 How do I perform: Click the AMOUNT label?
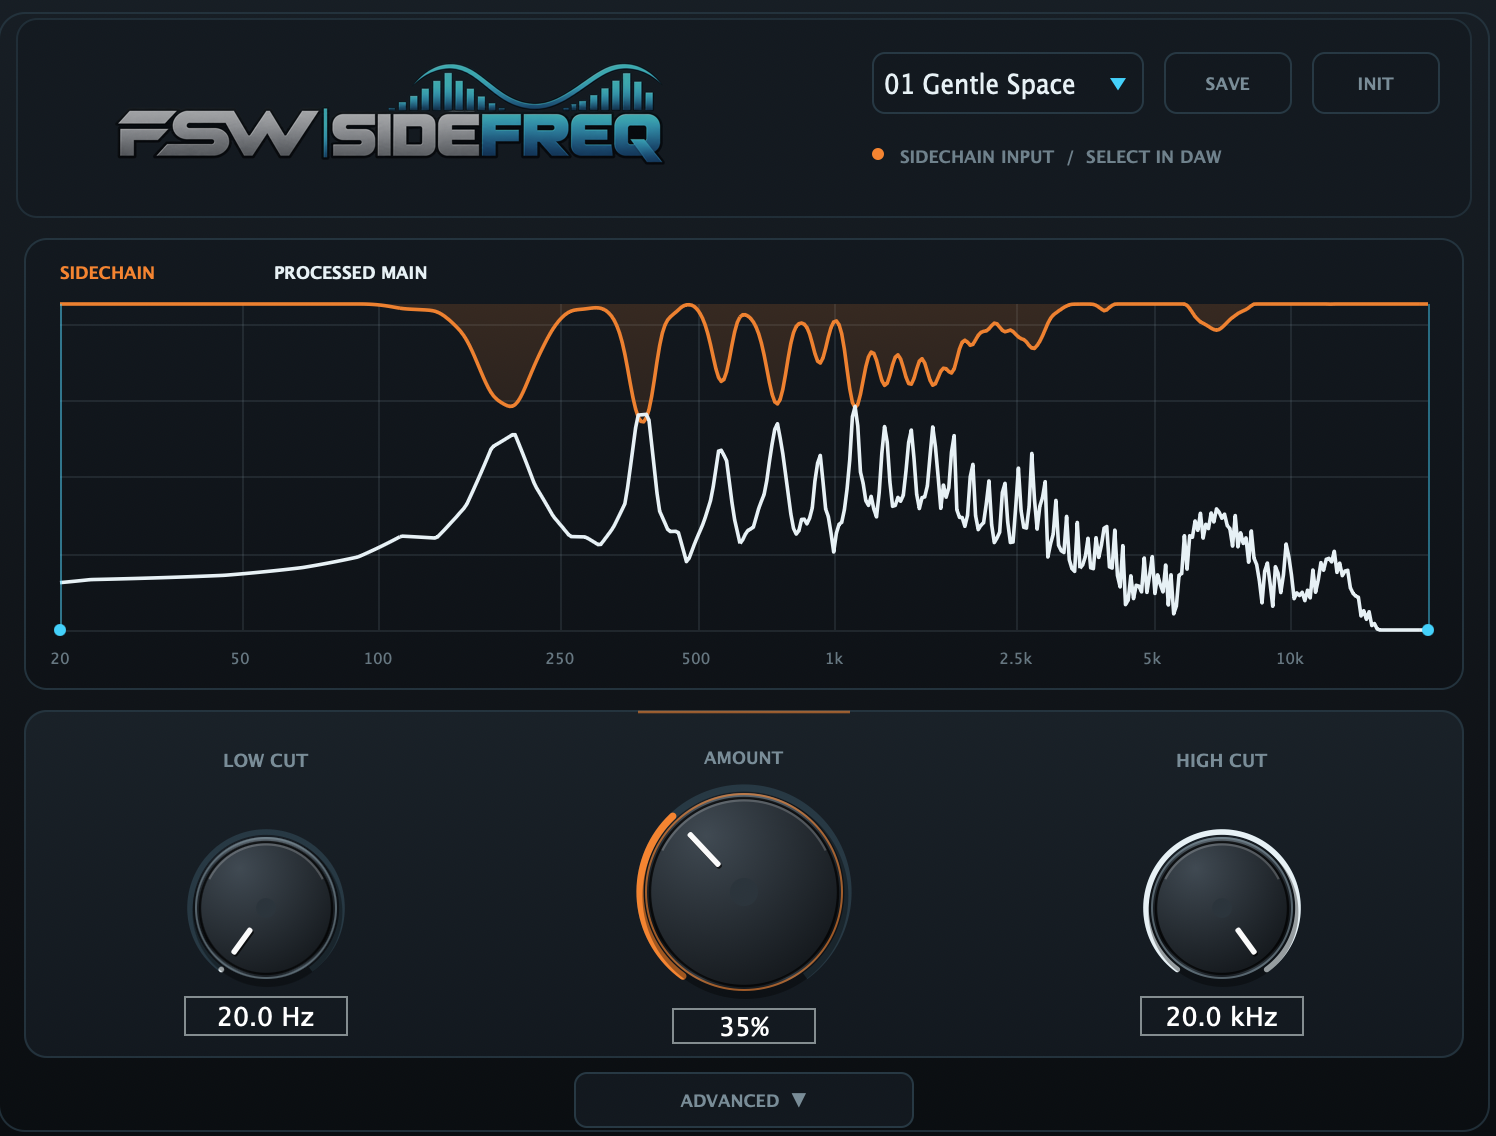click(x=743, y=758)
